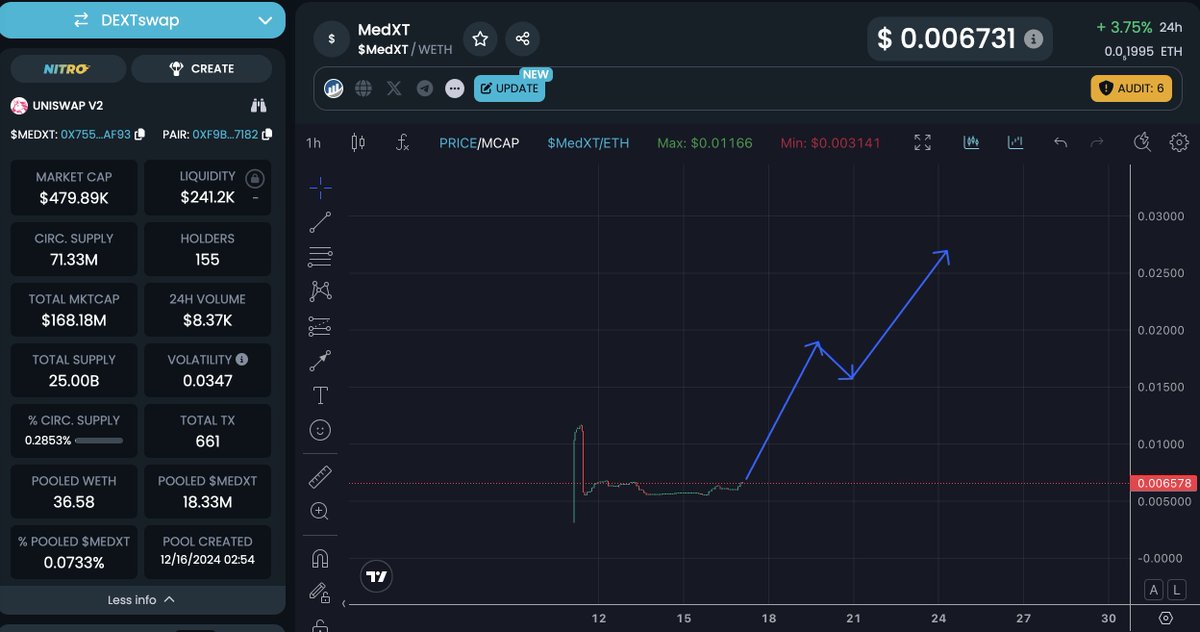The image size is (1200, 632).
Task: Open the $MEDXT address link 0X755...AF93
Action: (96, 134)
